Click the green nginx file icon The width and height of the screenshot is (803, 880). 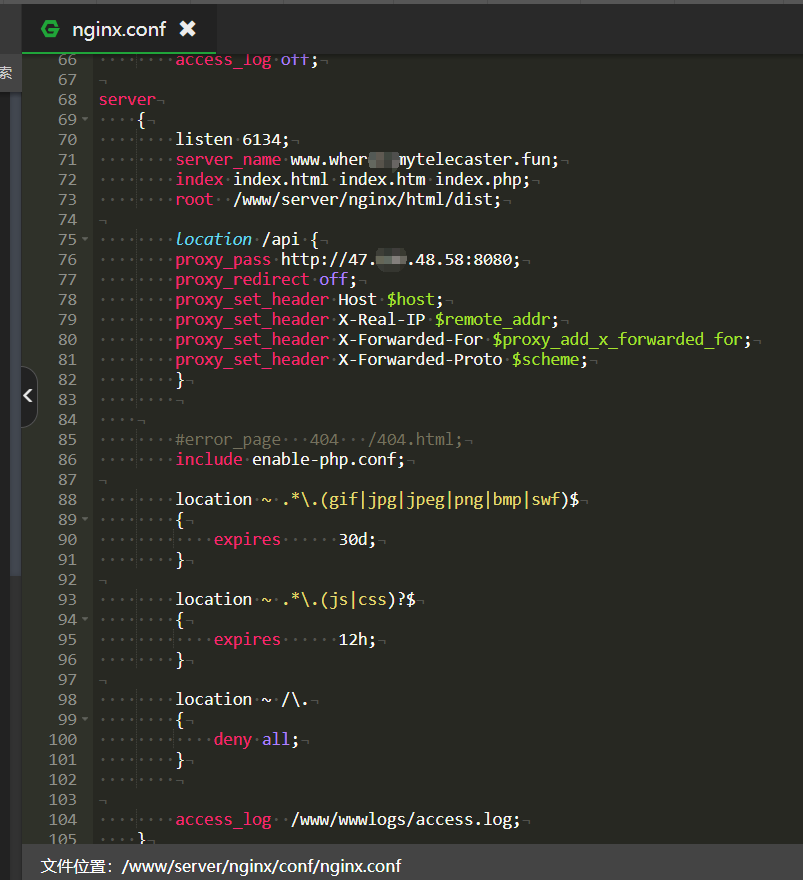pos(51,29)
